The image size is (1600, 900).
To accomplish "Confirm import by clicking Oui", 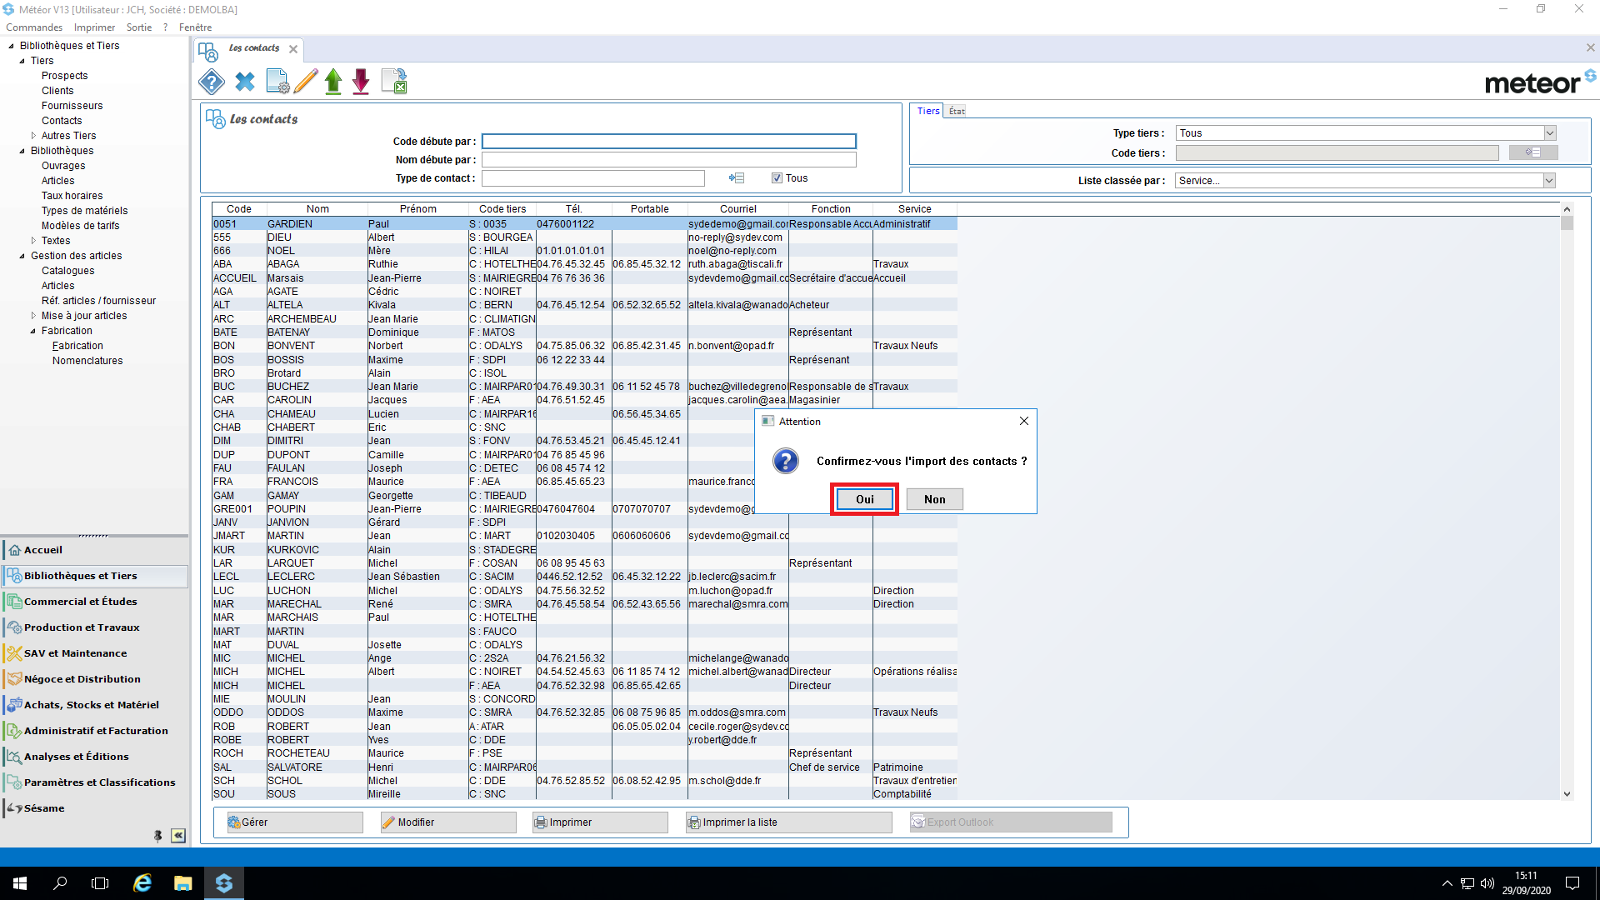I will [x=864, y=499].
